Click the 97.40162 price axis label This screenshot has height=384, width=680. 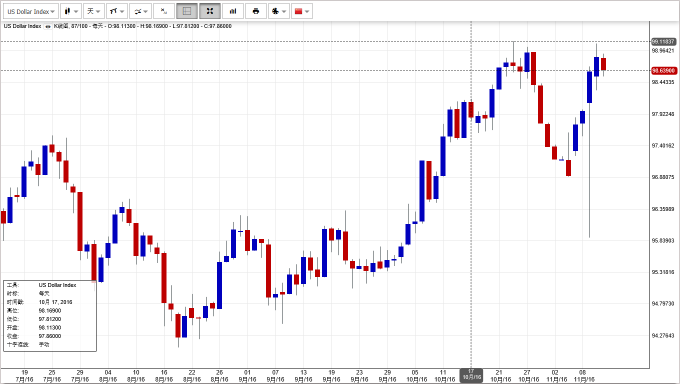pos(663,146)
